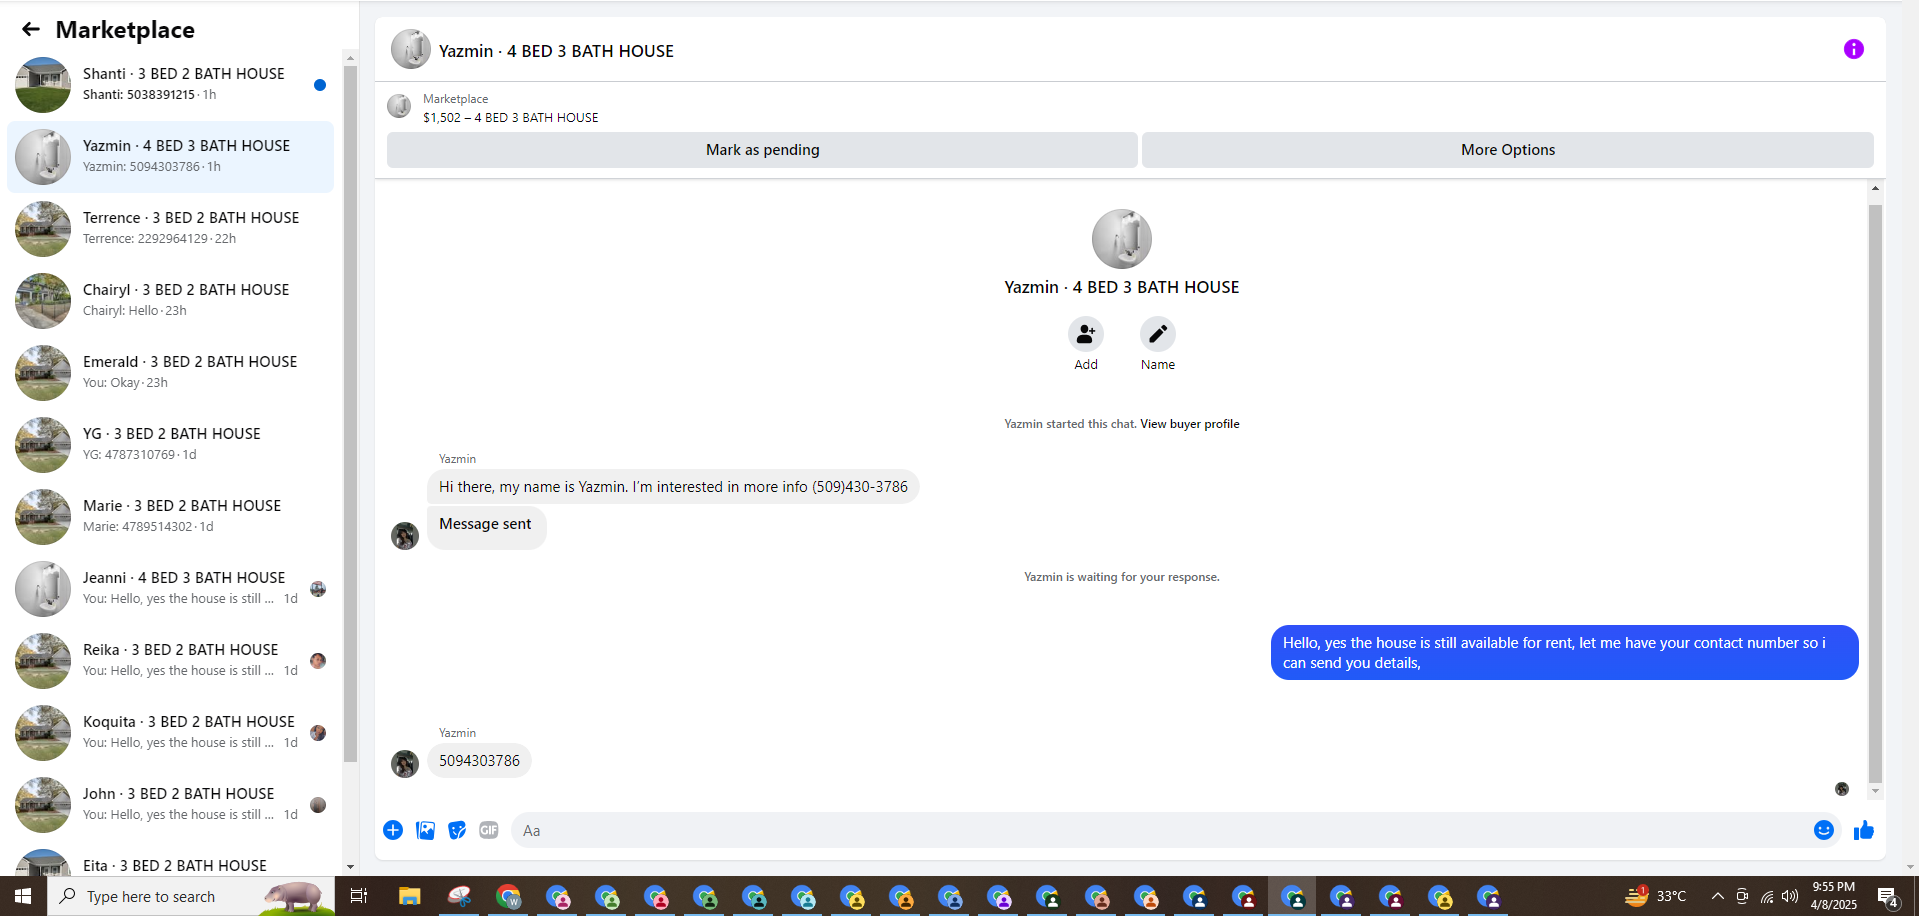Viewport: 1919px width, 916px height.
Task: Click the Add people icon
Action: (1086, 334)
